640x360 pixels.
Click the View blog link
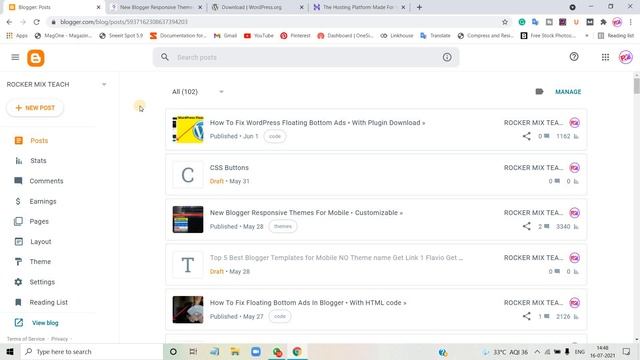(45, 323)
